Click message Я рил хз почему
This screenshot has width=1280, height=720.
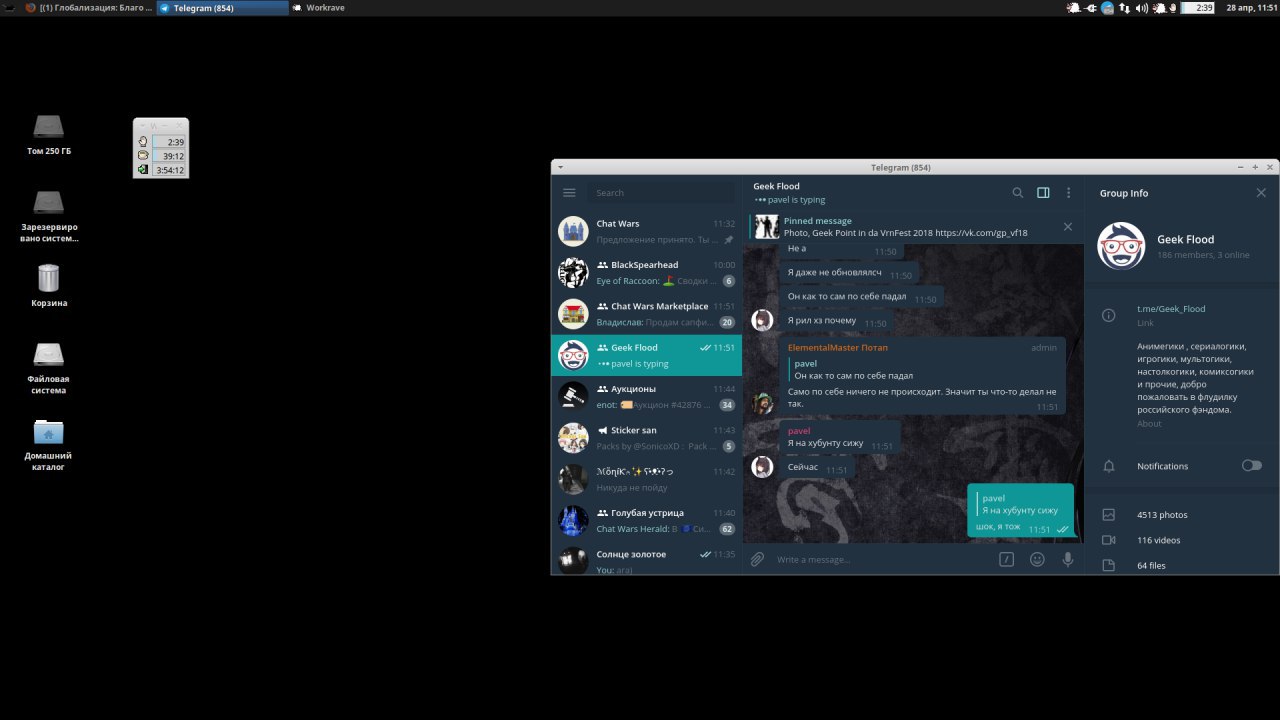836,321
